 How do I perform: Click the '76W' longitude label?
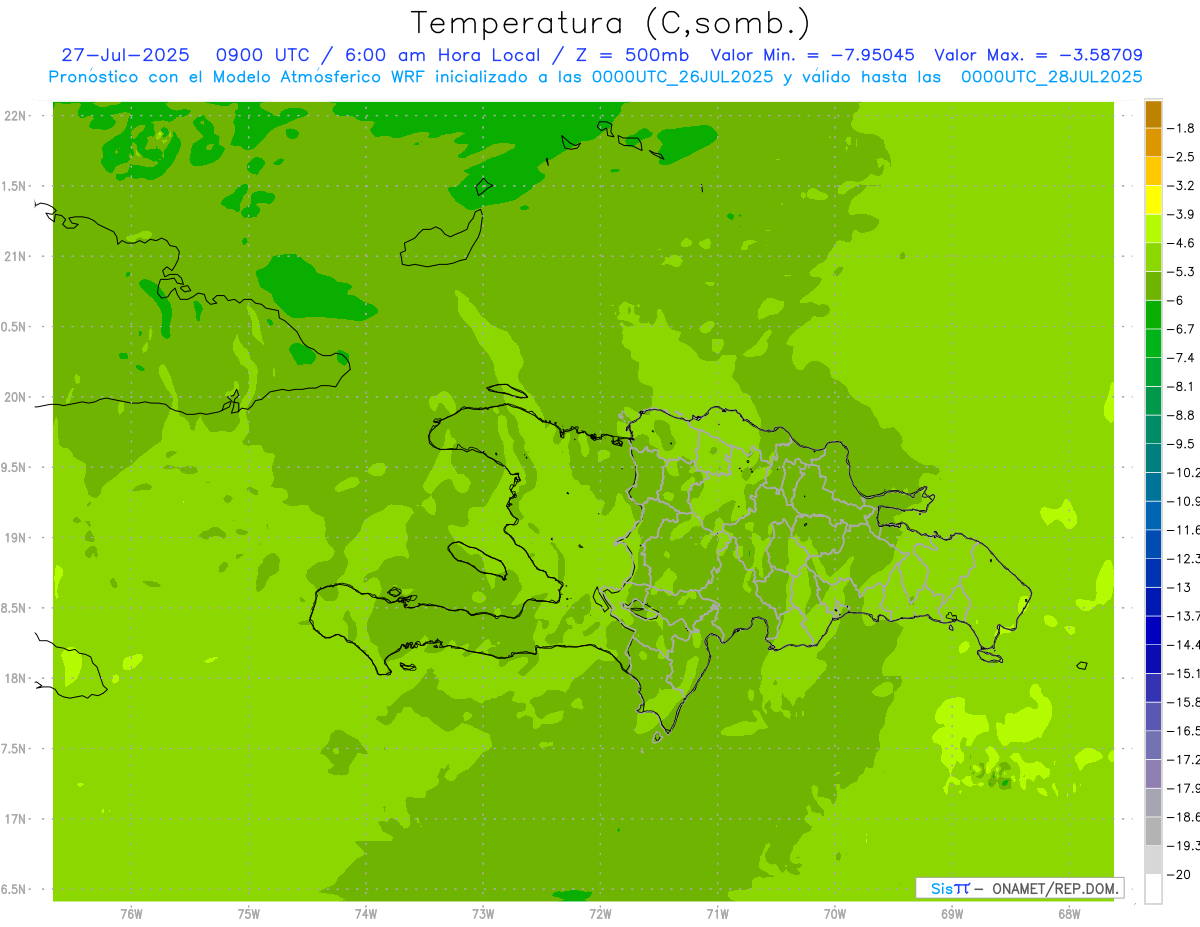click(x=131, y=914)
